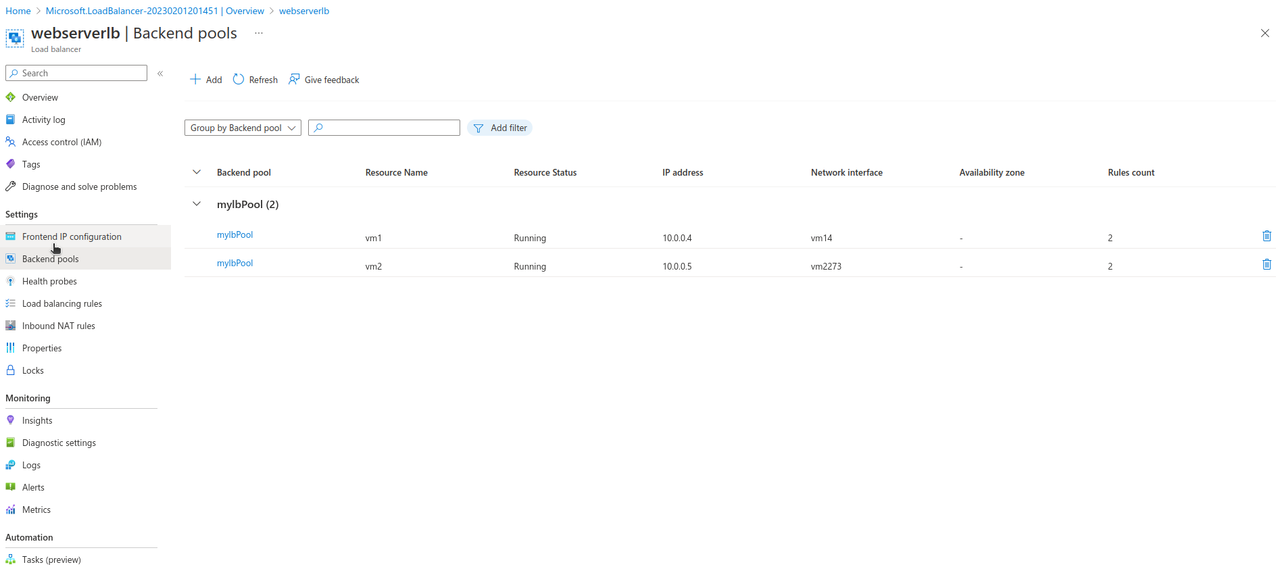Click the Access control (IAM) icon

coord(11,142)
